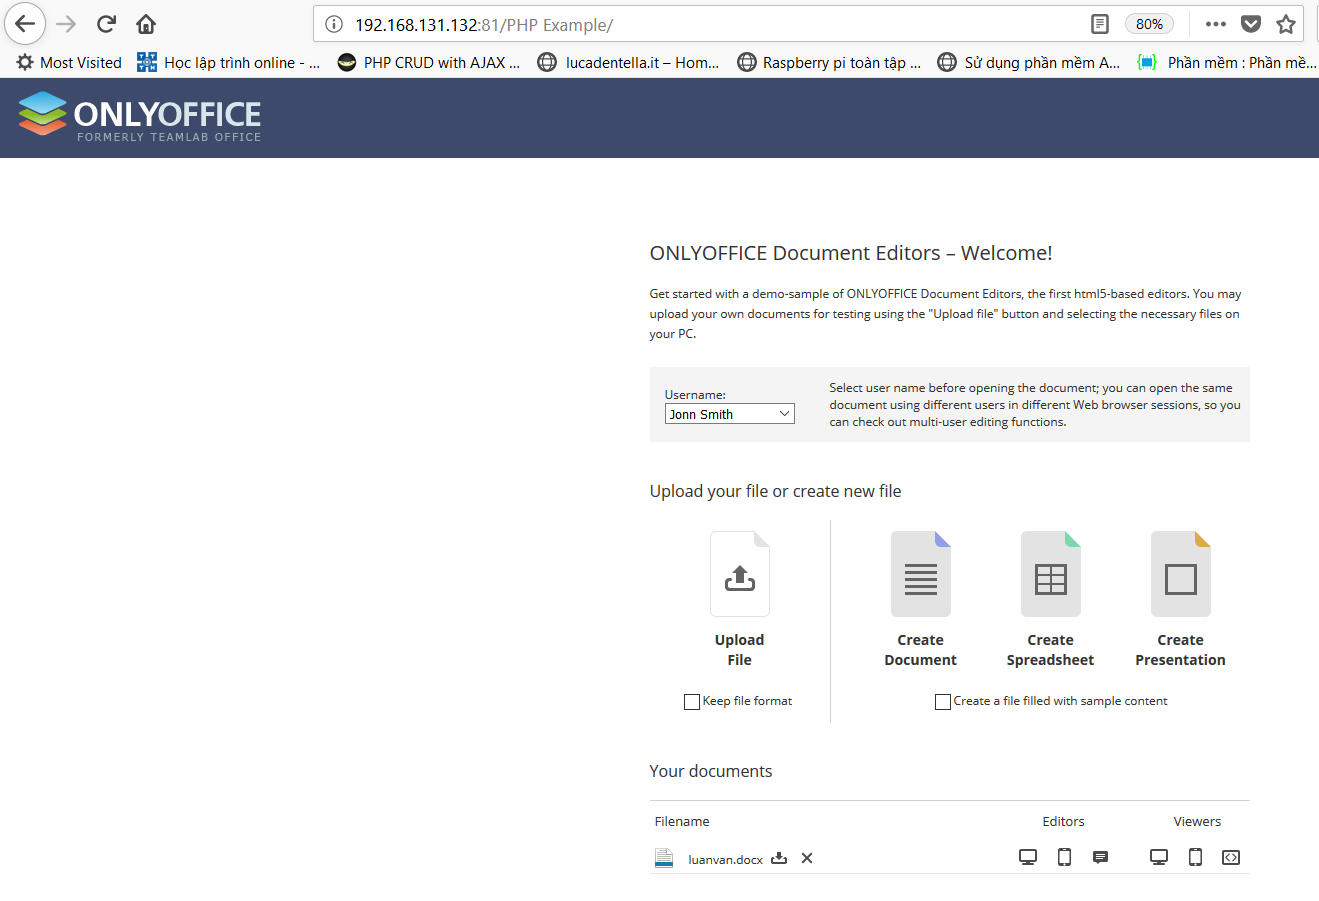Open the luanvan.docx file name
Screen dimensions: 1319x901
point(725,860)
